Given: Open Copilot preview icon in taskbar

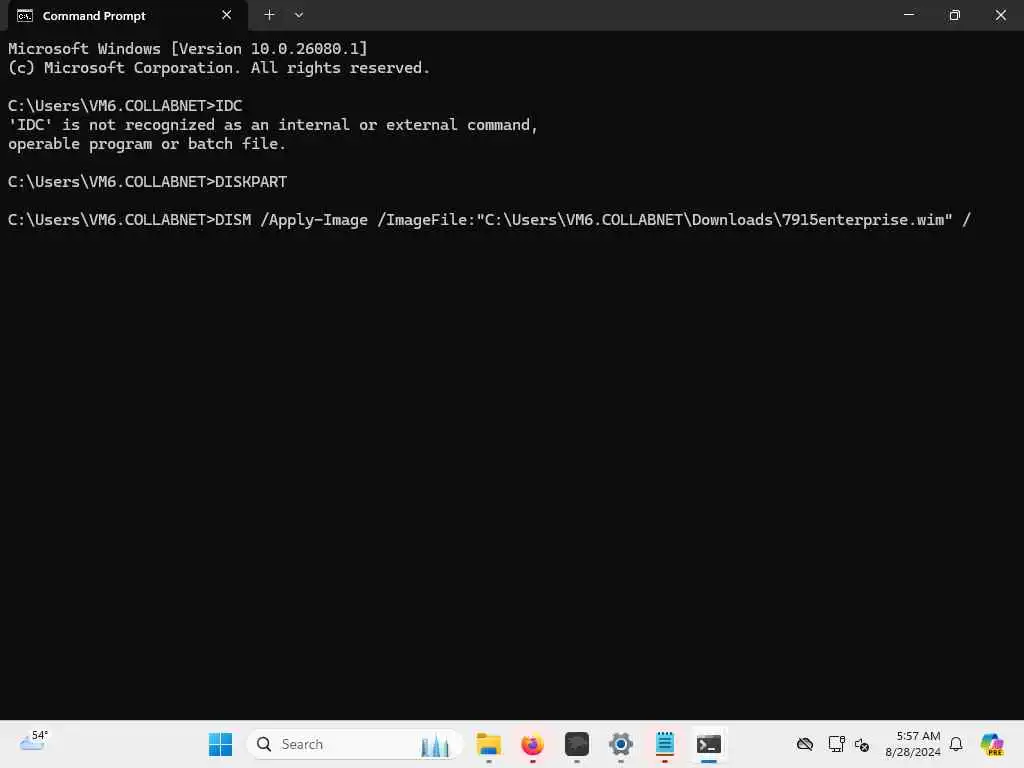Looking at the screenshot, I should tap(992, 744).
